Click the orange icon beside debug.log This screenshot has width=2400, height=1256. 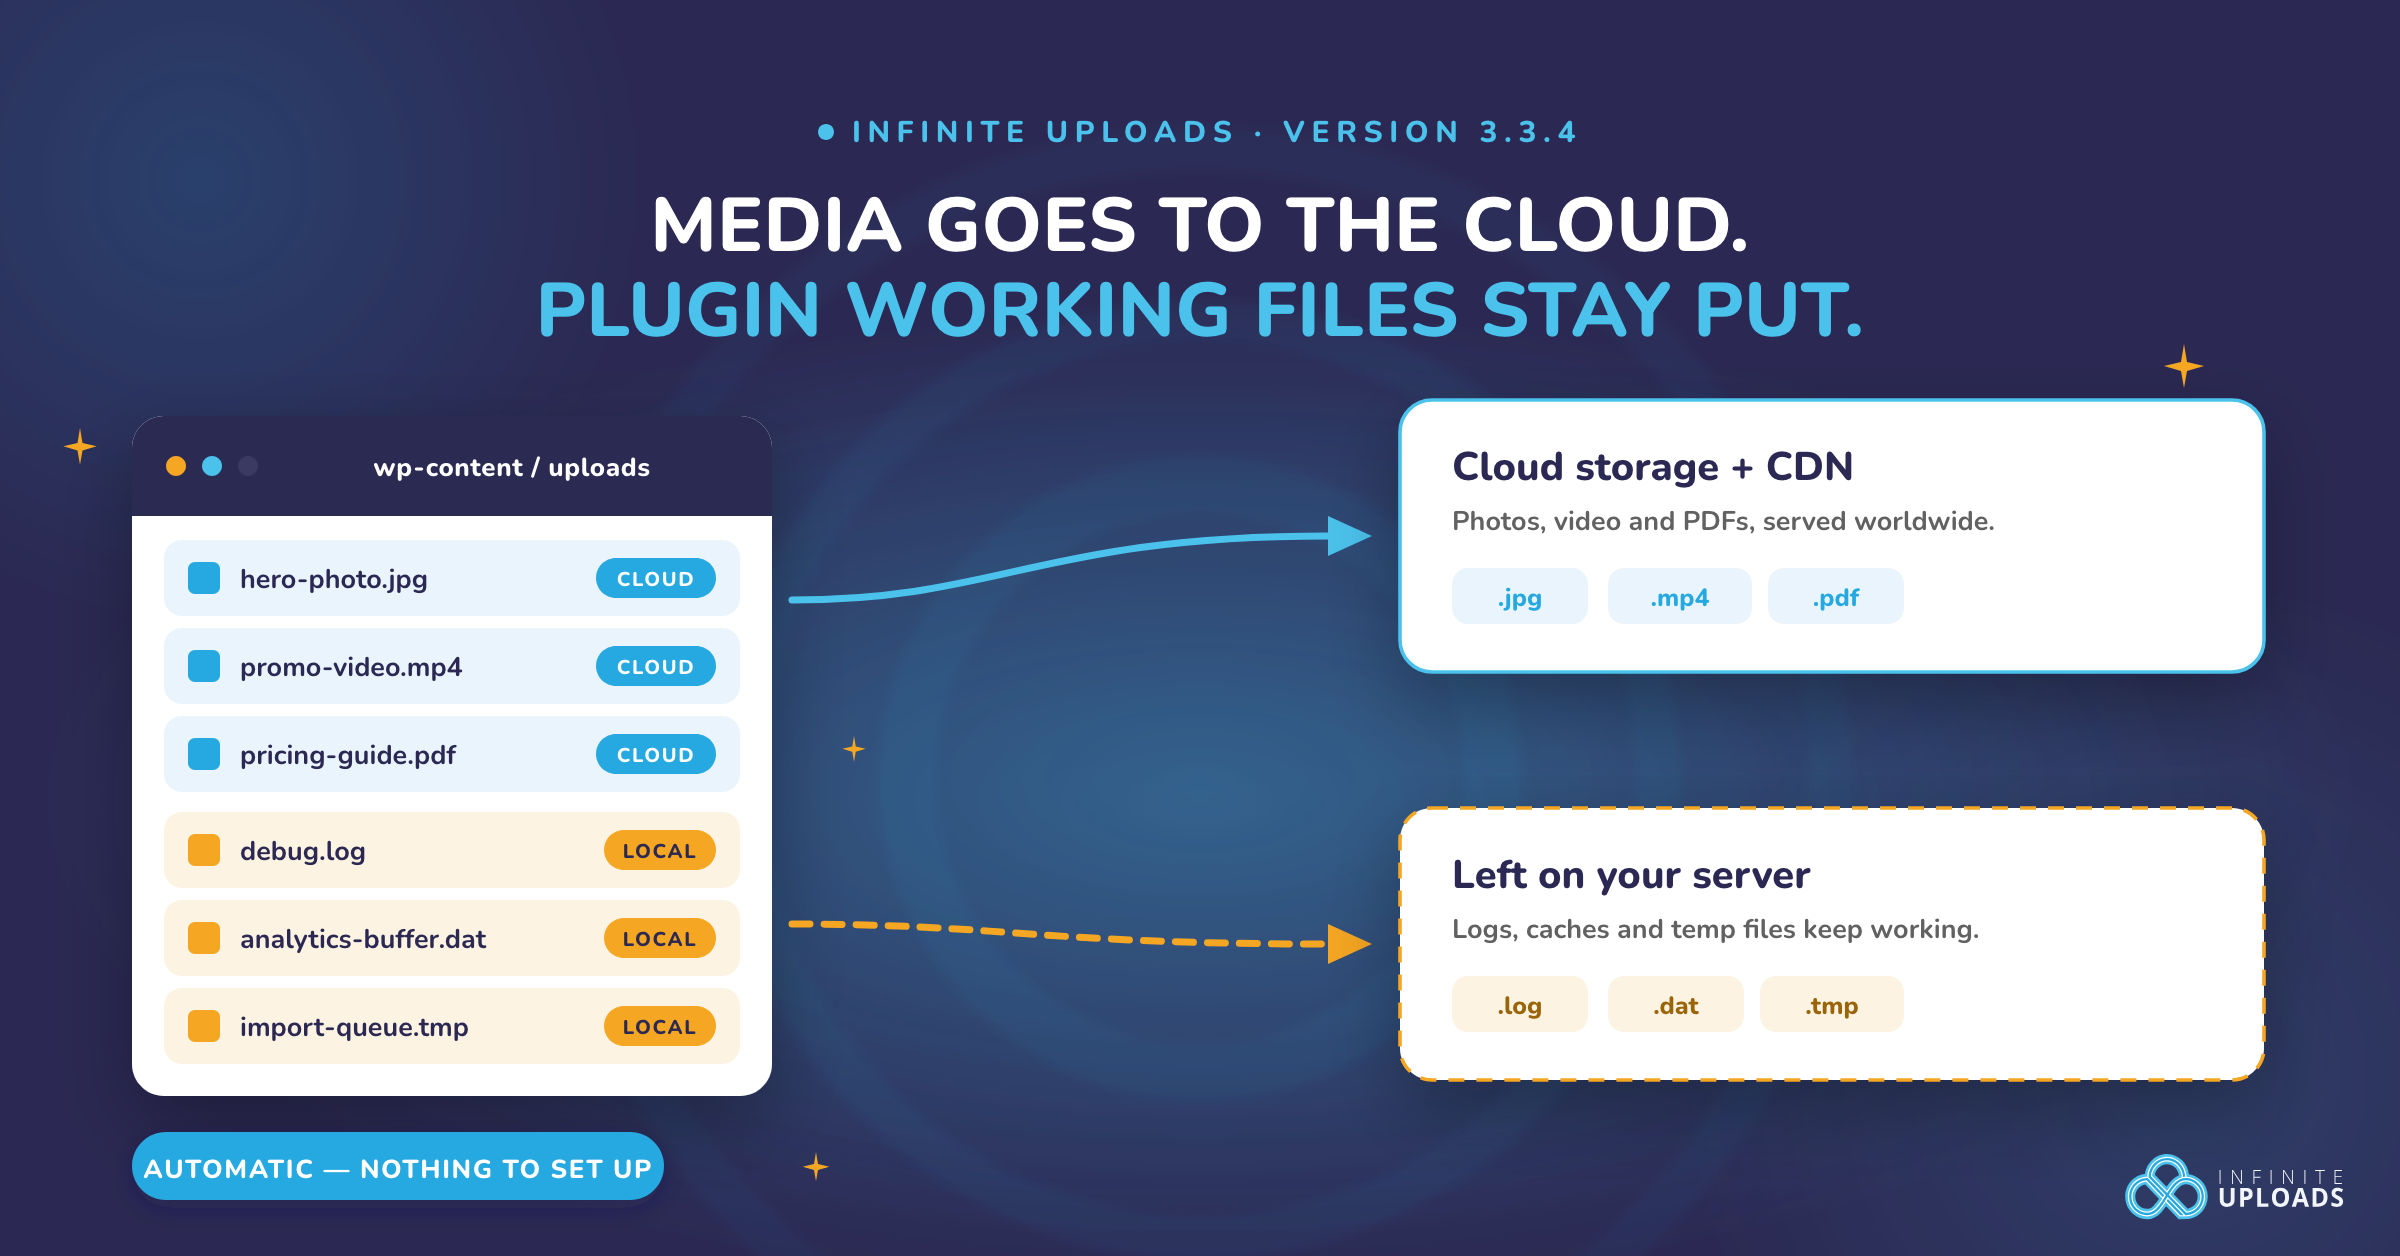tap(204, 850)
